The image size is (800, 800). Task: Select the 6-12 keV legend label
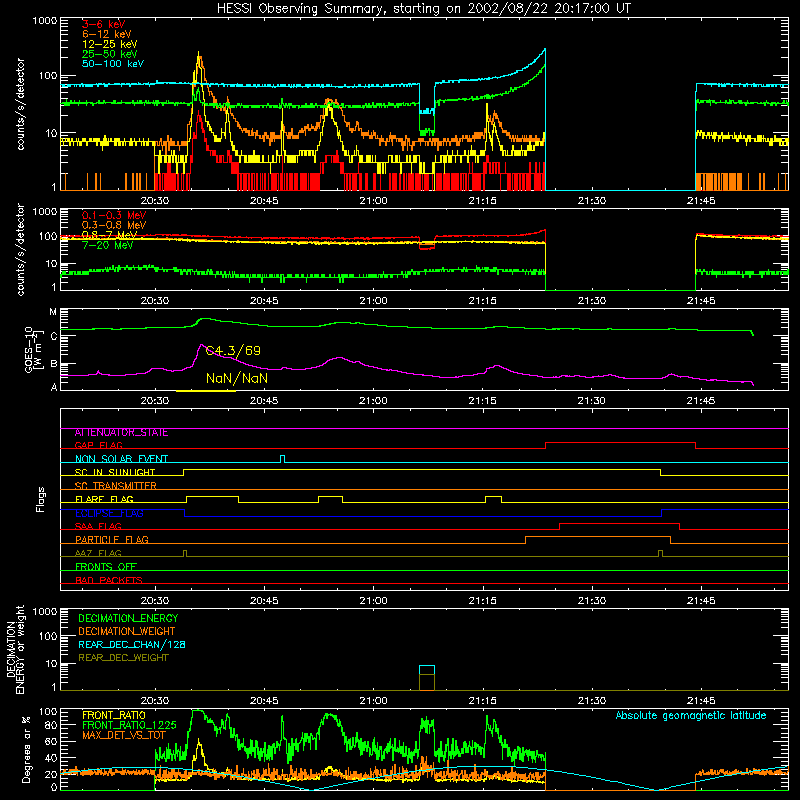[x=107, y=34]
